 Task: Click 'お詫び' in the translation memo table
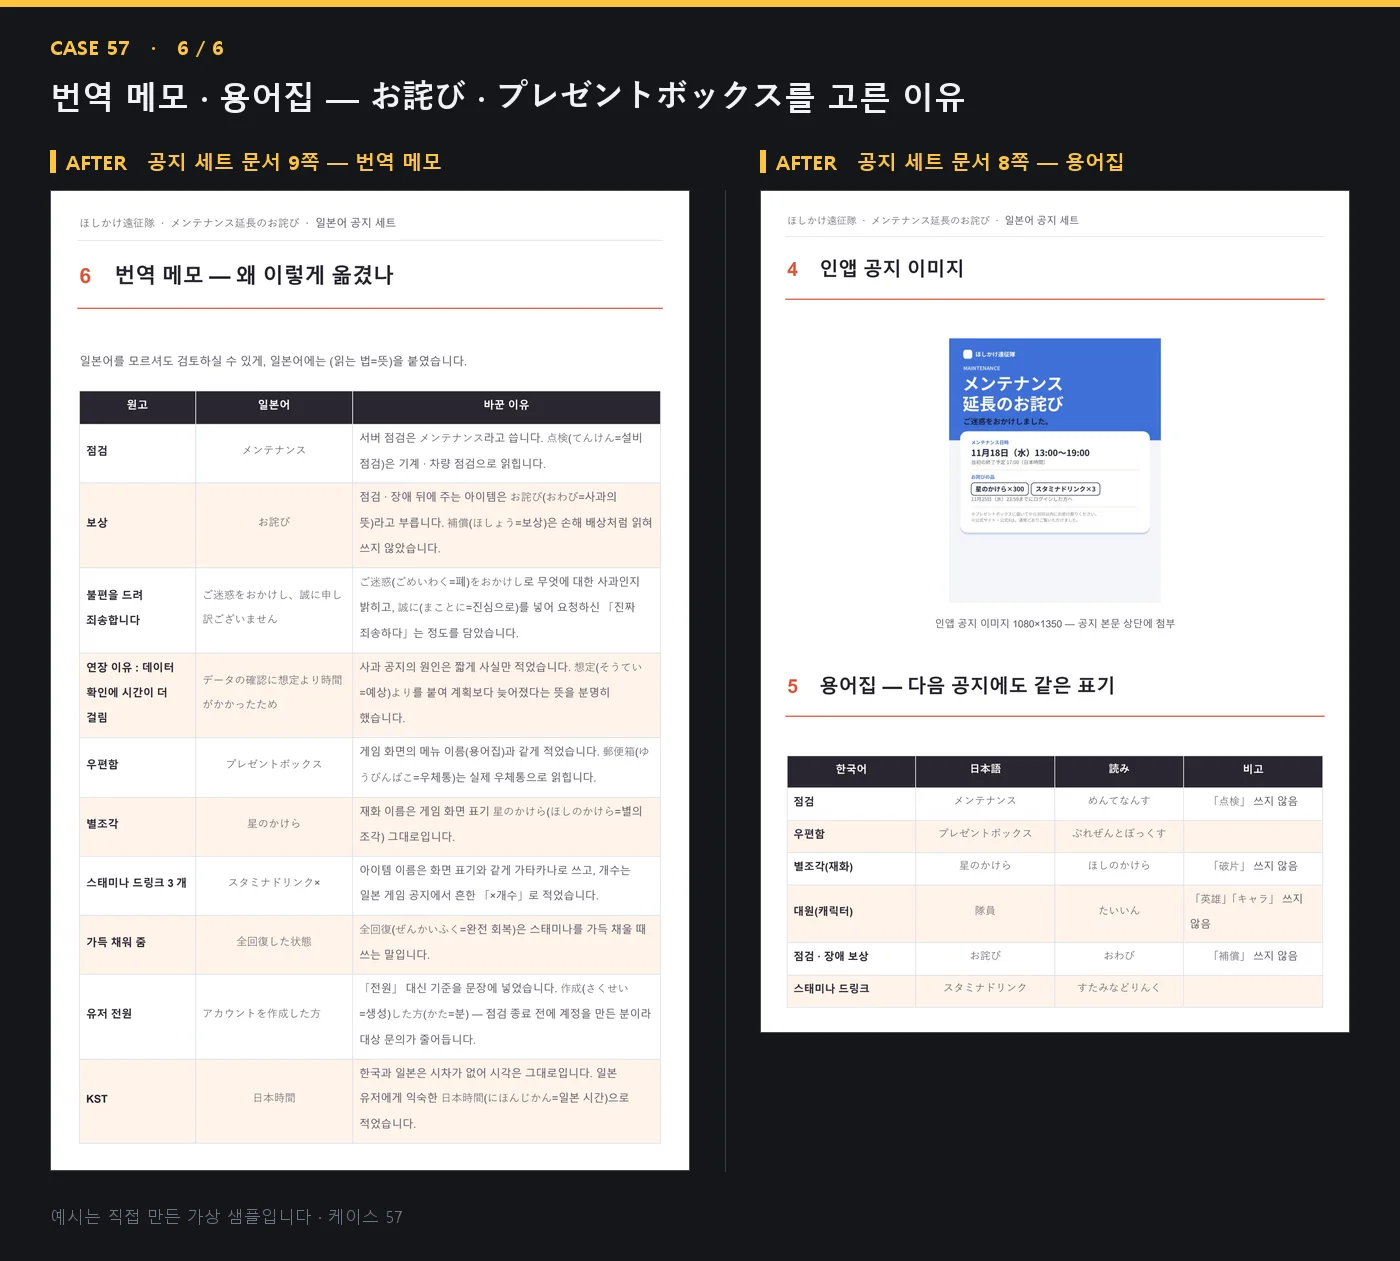(274, 523)
